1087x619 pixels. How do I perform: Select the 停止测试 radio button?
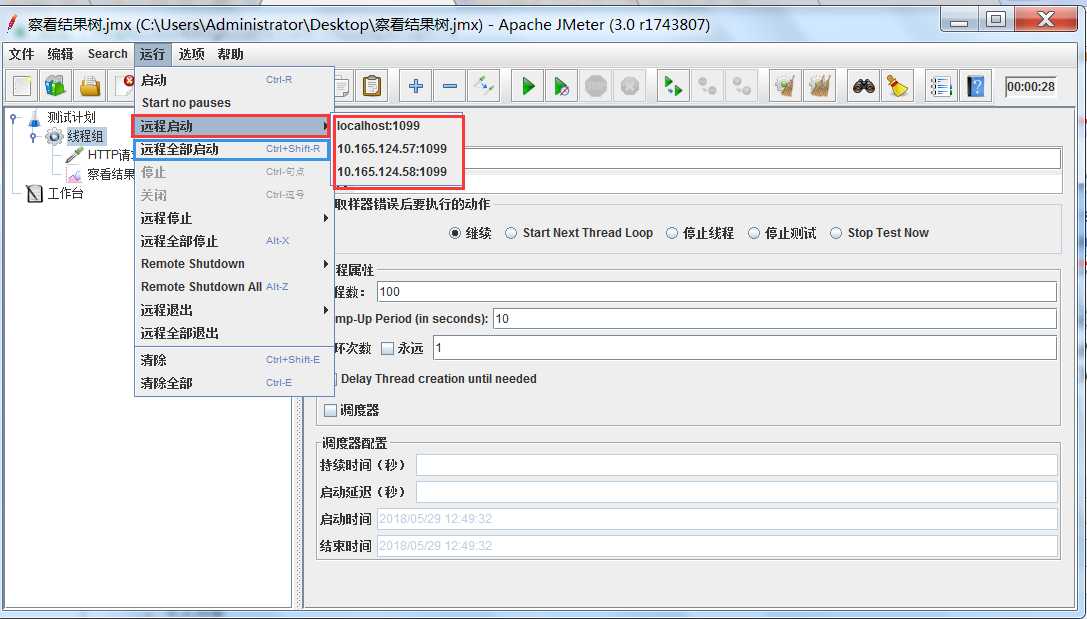tap(754, 234)
